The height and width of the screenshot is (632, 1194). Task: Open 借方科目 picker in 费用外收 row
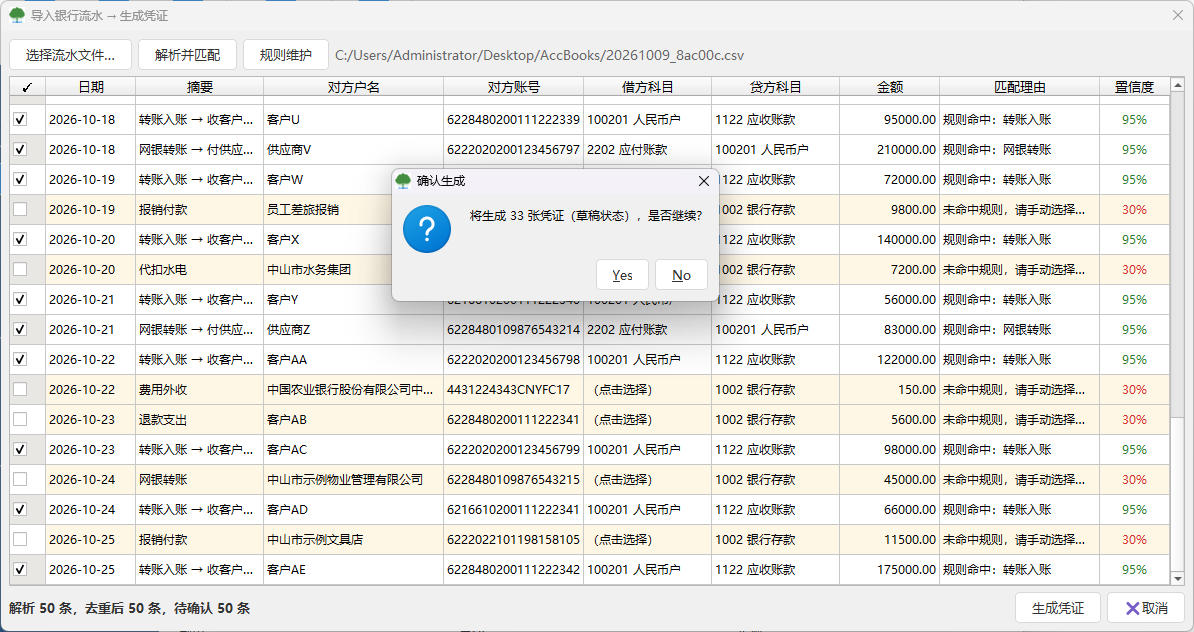pos(647,390)
